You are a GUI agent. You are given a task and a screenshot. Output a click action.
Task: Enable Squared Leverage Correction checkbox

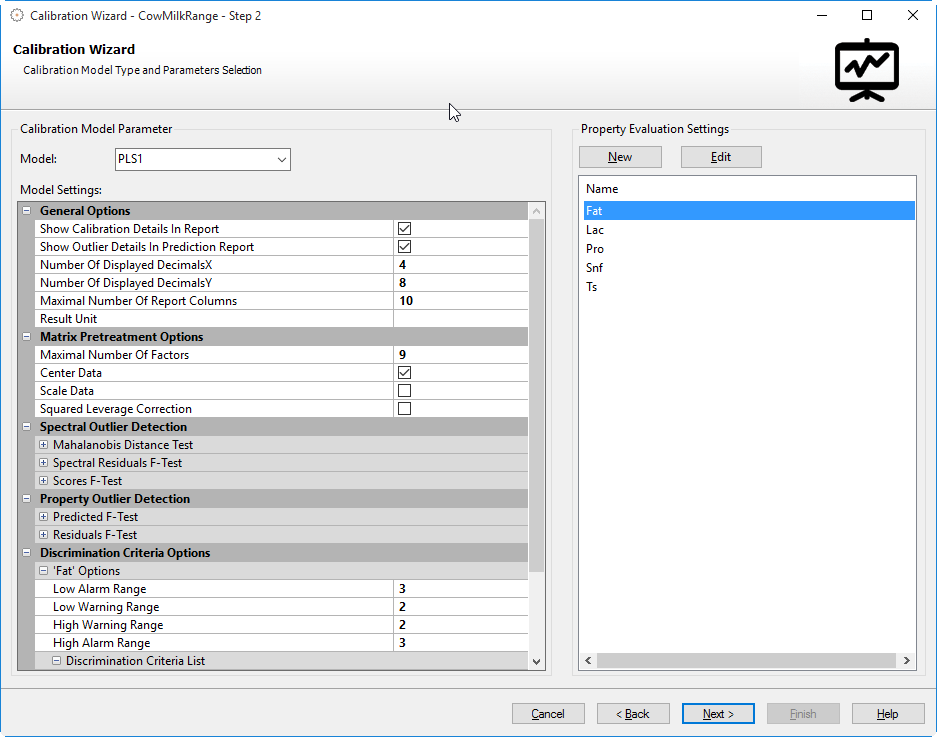(405, 409)
